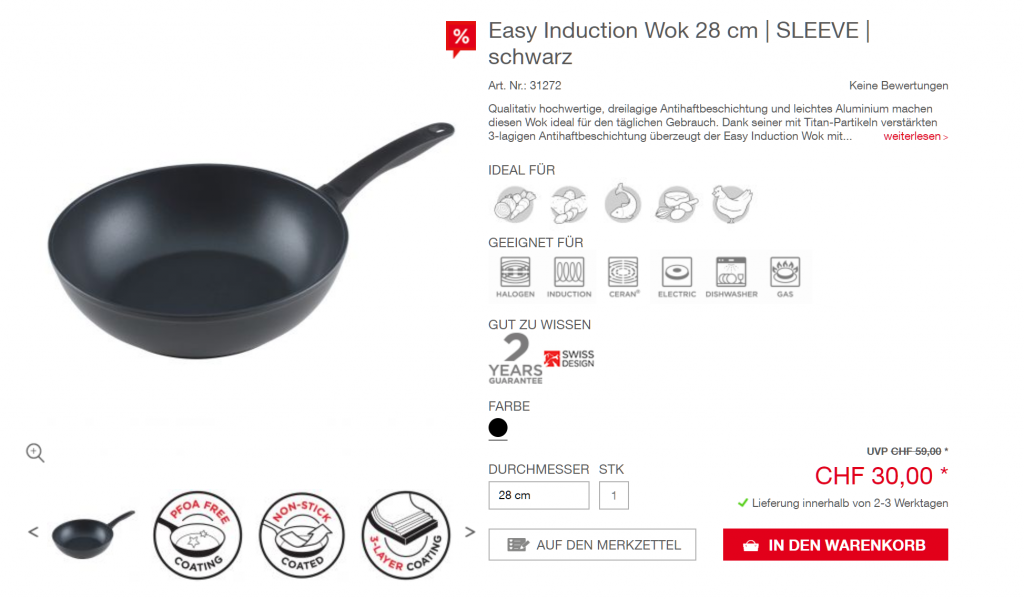Viewport: 1024px width, 599px height.
Task: Click the magnifier zoom icon under the wok image
Action: 35,453
